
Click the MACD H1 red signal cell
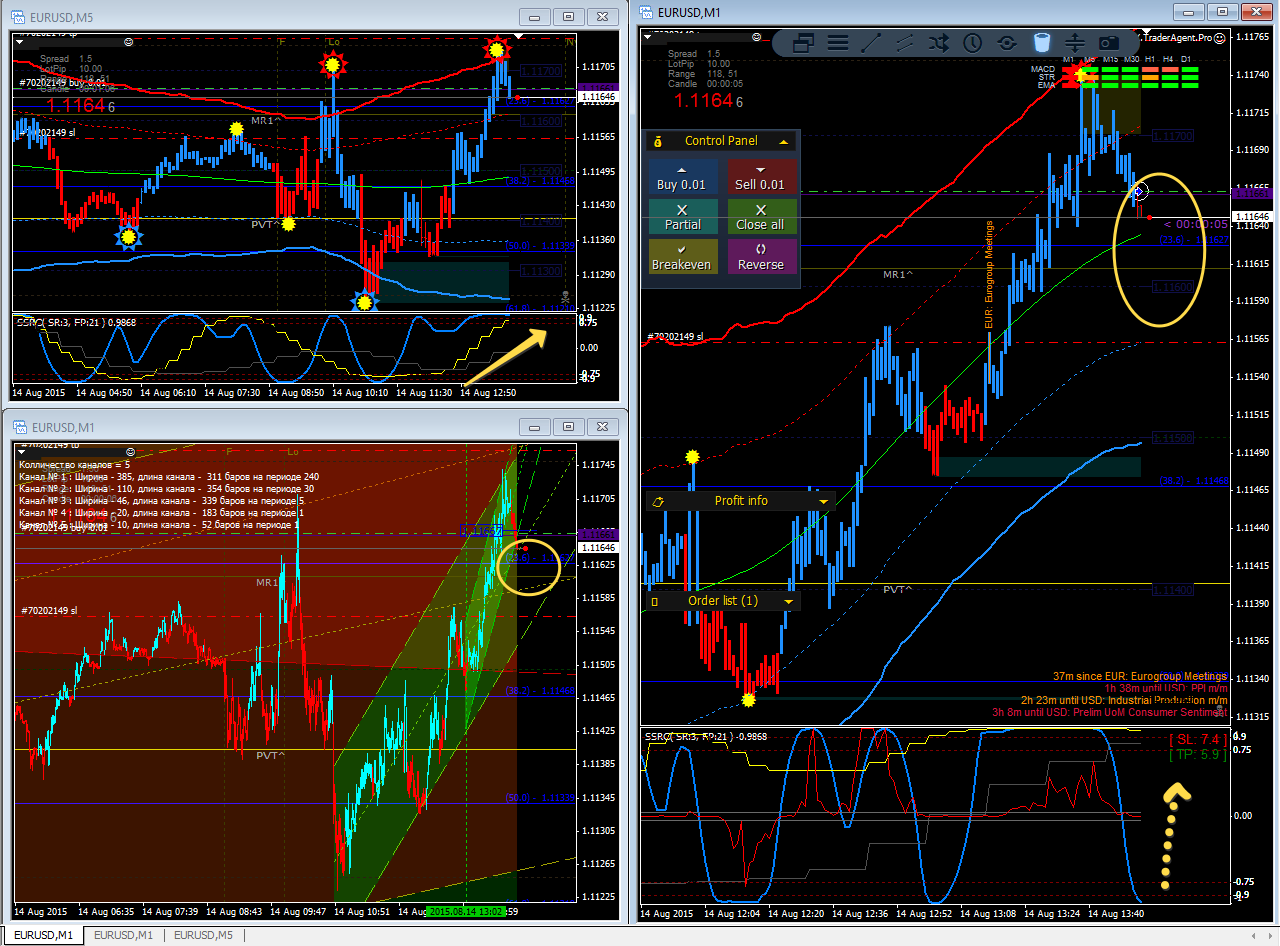[1150, 69]
